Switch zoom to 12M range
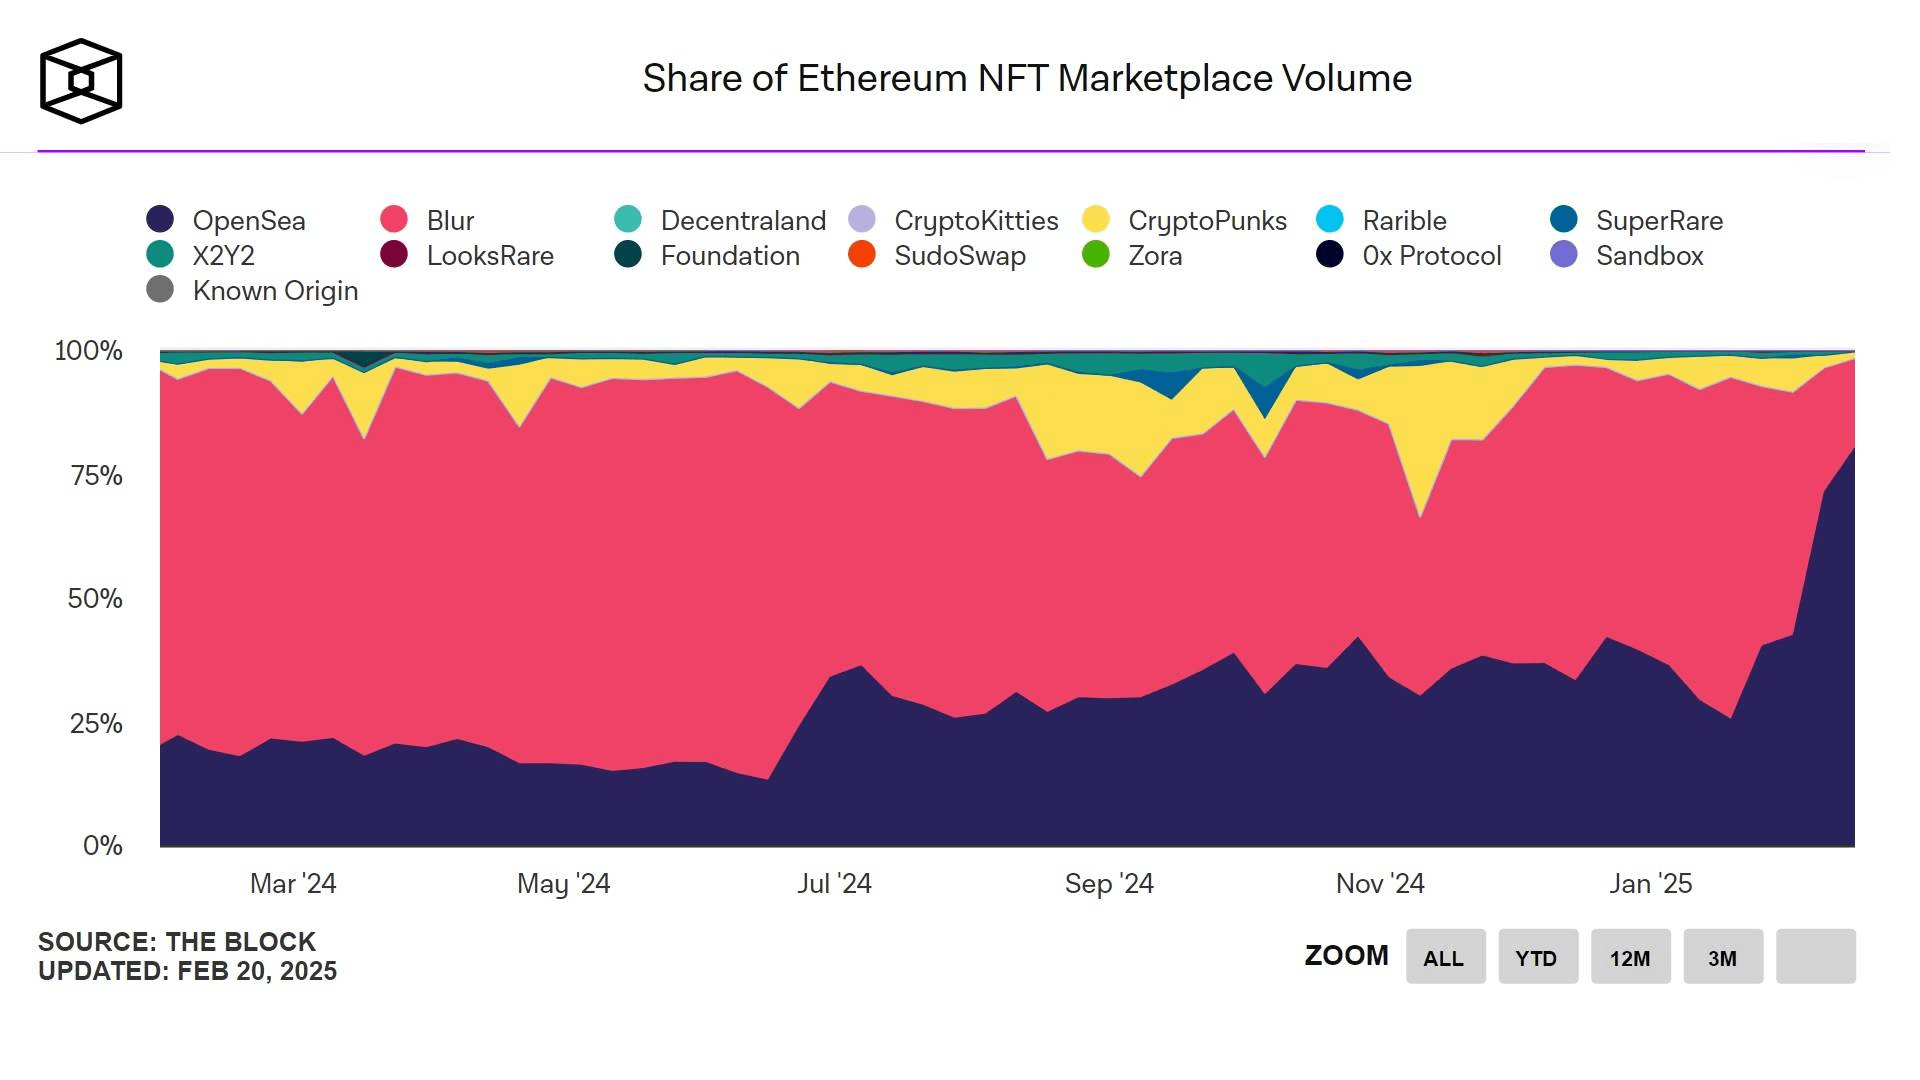The height and width of the screenshot is (1080, 1920). (1630, 957)
